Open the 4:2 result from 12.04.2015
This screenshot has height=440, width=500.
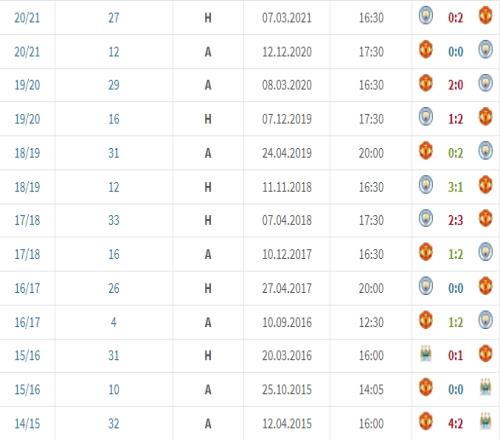pyautogui.click(x=455, y=424)
